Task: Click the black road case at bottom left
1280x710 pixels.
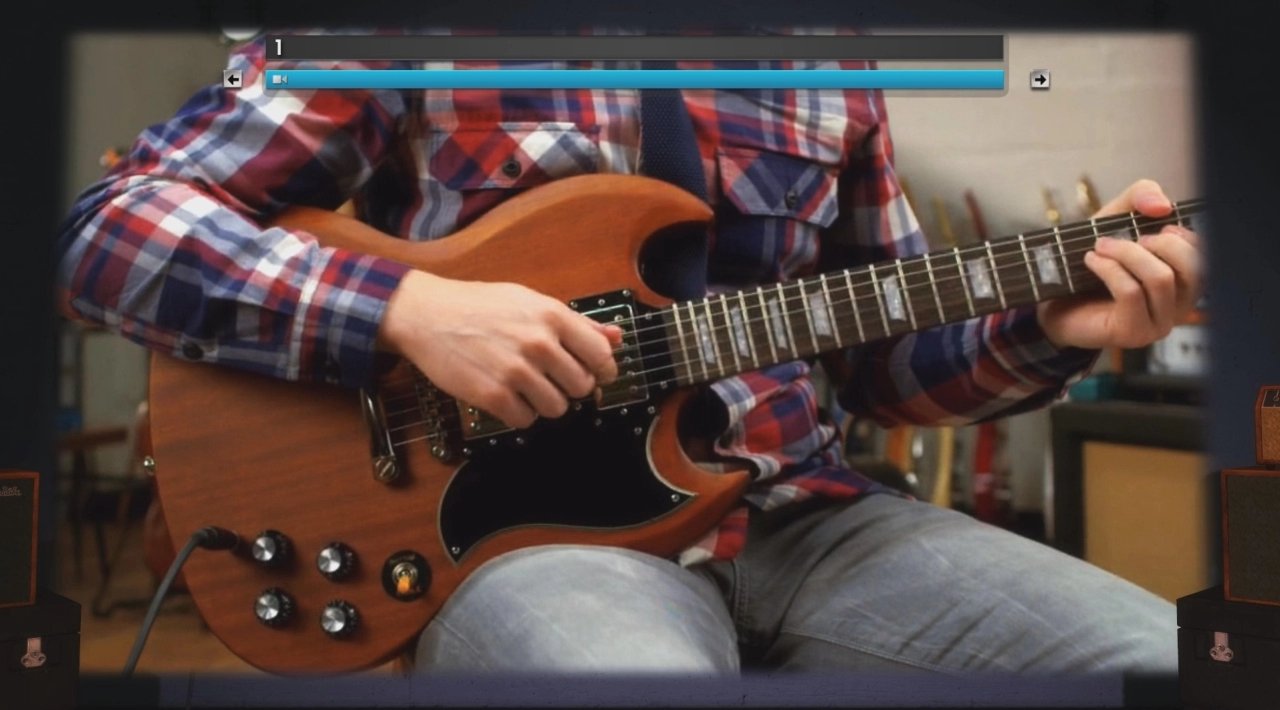Action: pyautogui.click(x=38, y=650)
